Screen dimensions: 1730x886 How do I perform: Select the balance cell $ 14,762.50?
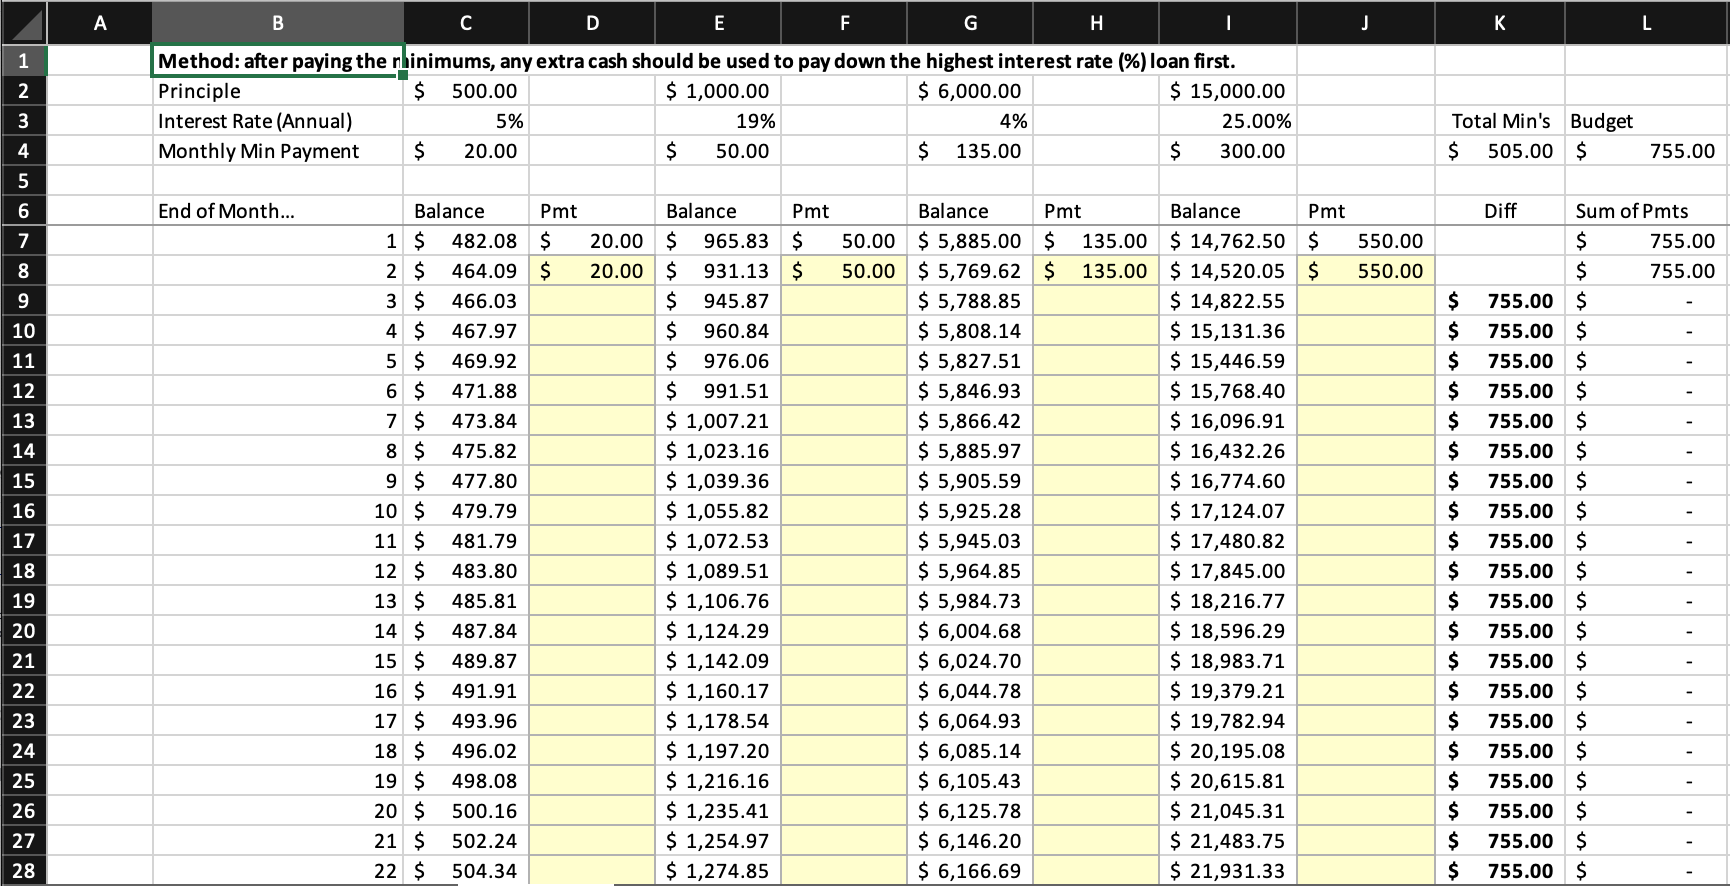[1228, 241]
